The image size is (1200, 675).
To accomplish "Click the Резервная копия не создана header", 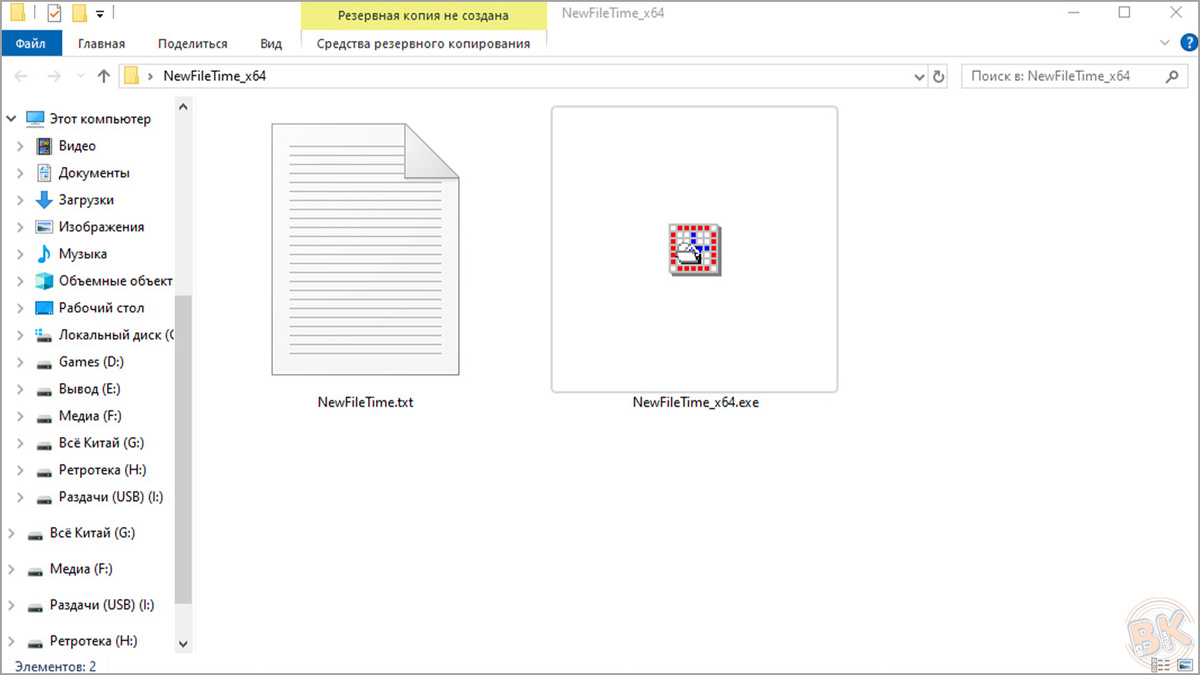I will 423,15.
